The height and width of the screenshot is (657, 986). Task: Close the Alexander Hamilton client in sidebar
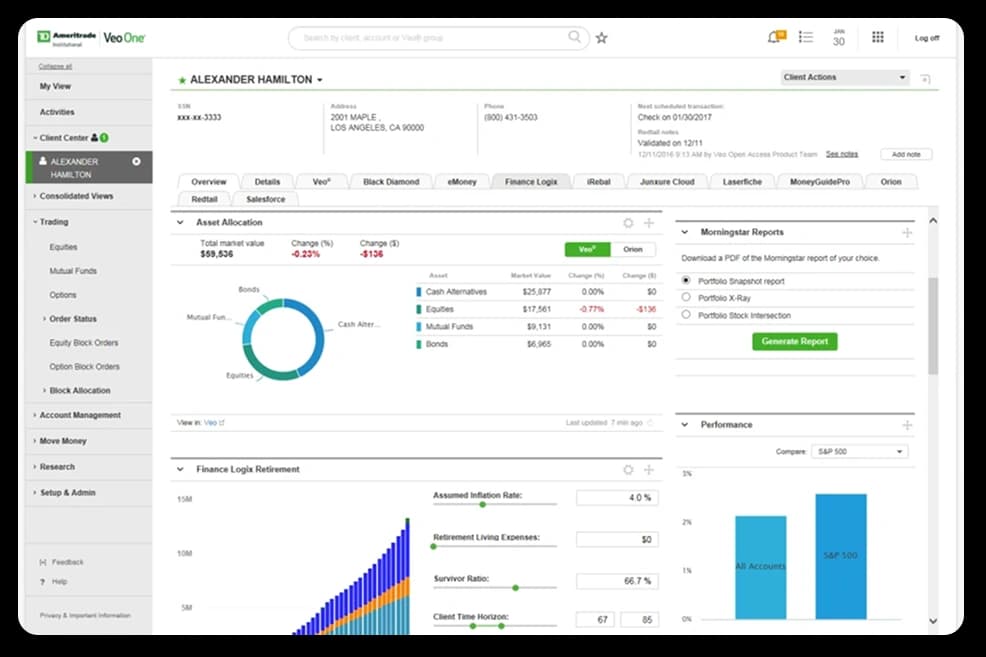point(136,162)
